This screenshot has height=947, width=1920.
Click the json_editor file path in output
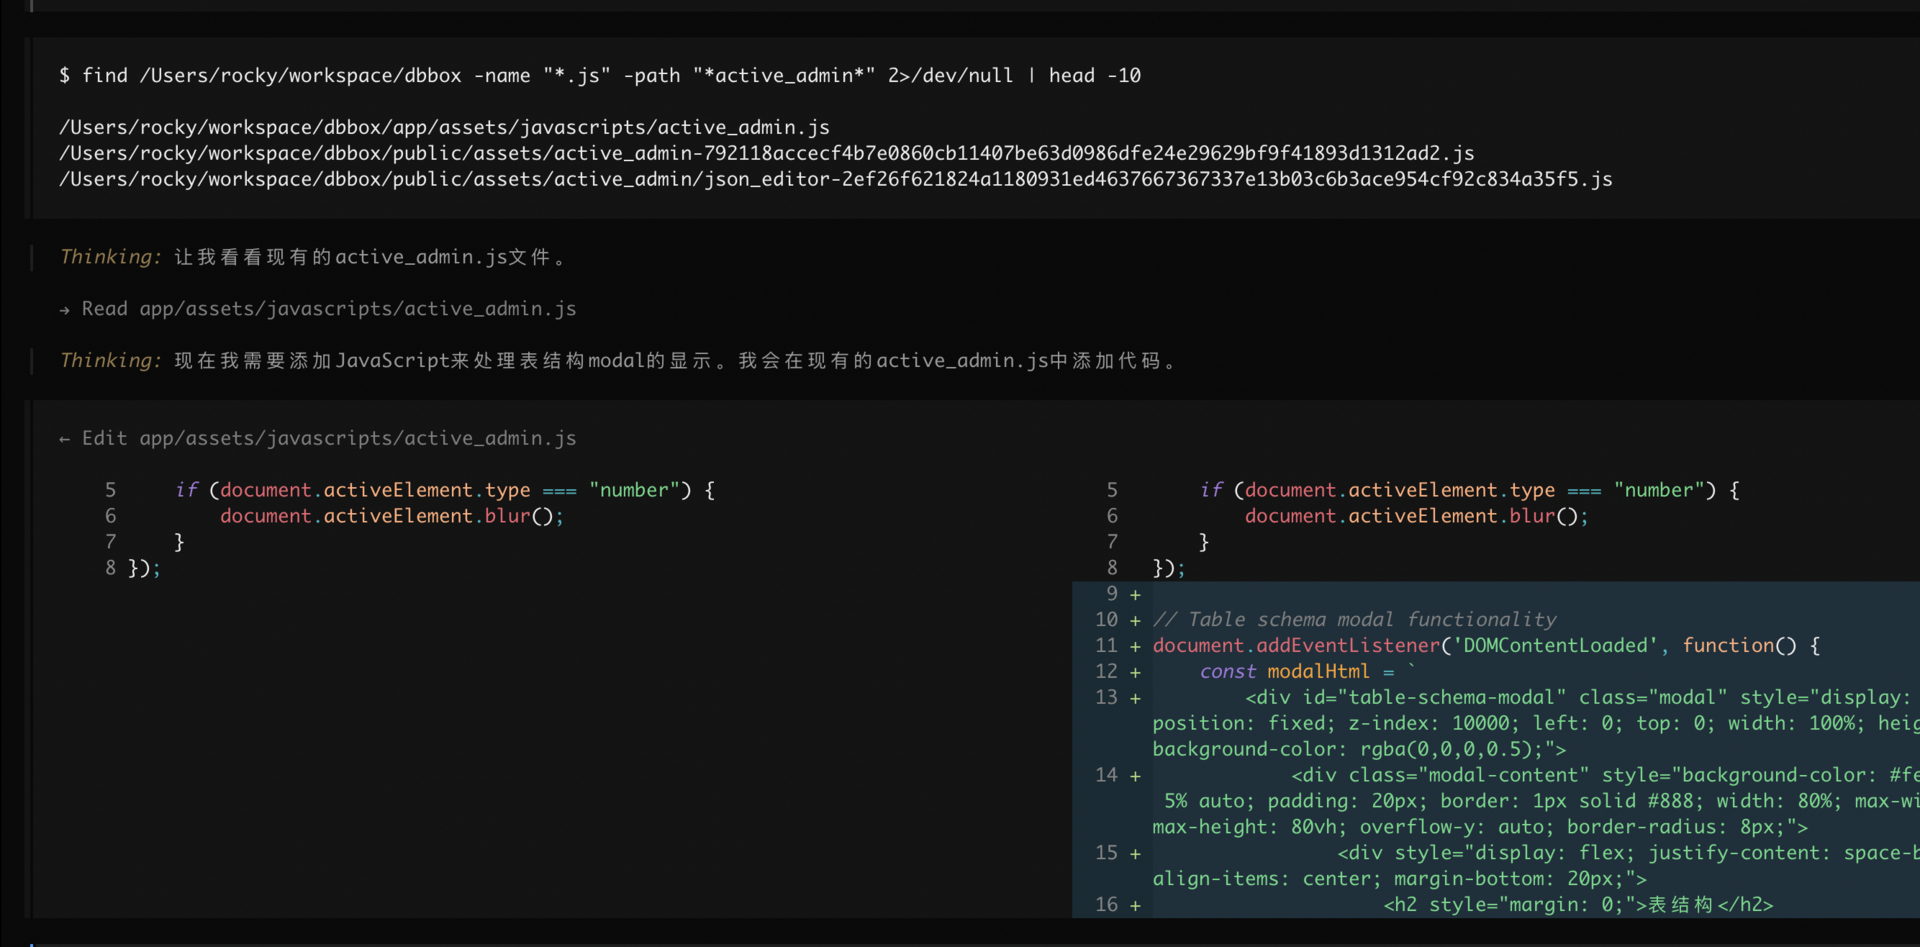835,180
